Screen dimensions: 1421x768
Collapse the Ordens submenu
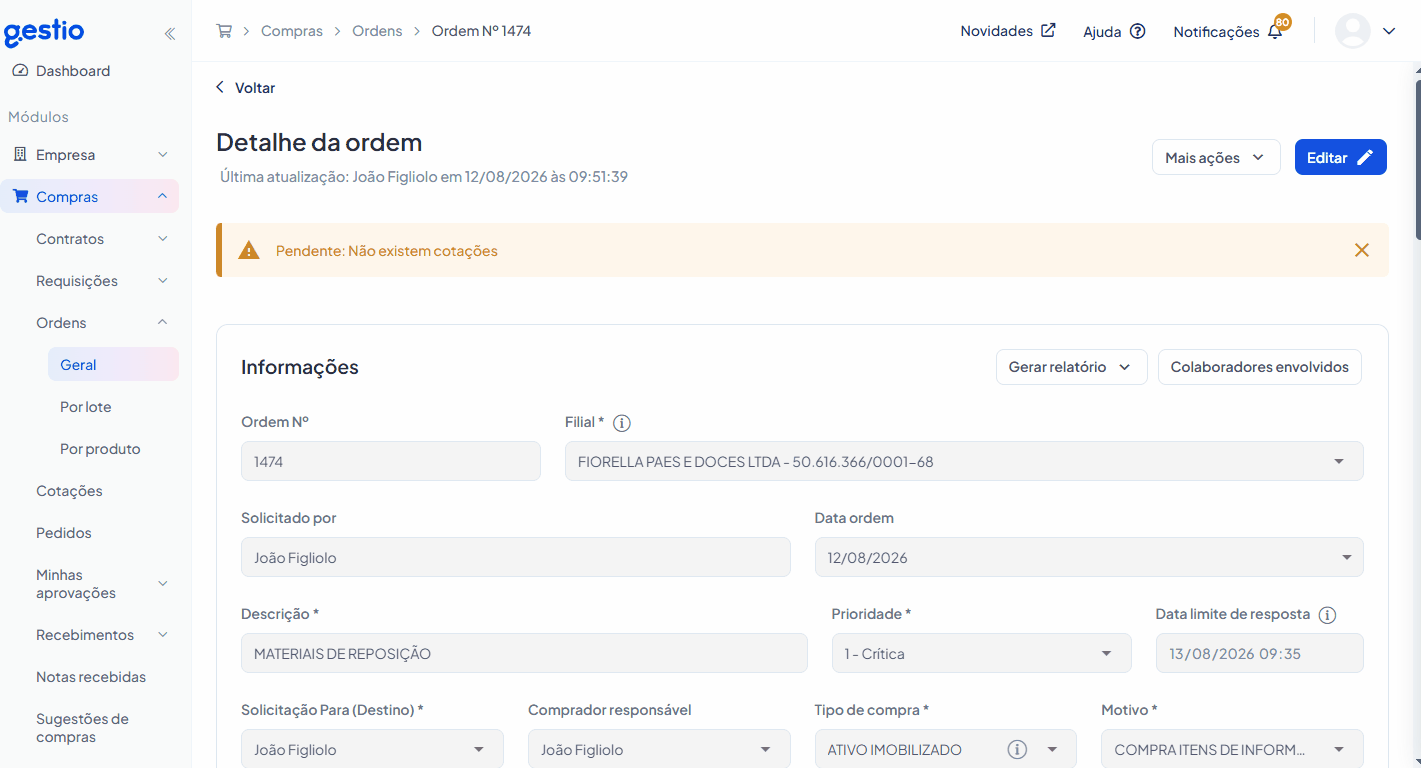[100, 323]
